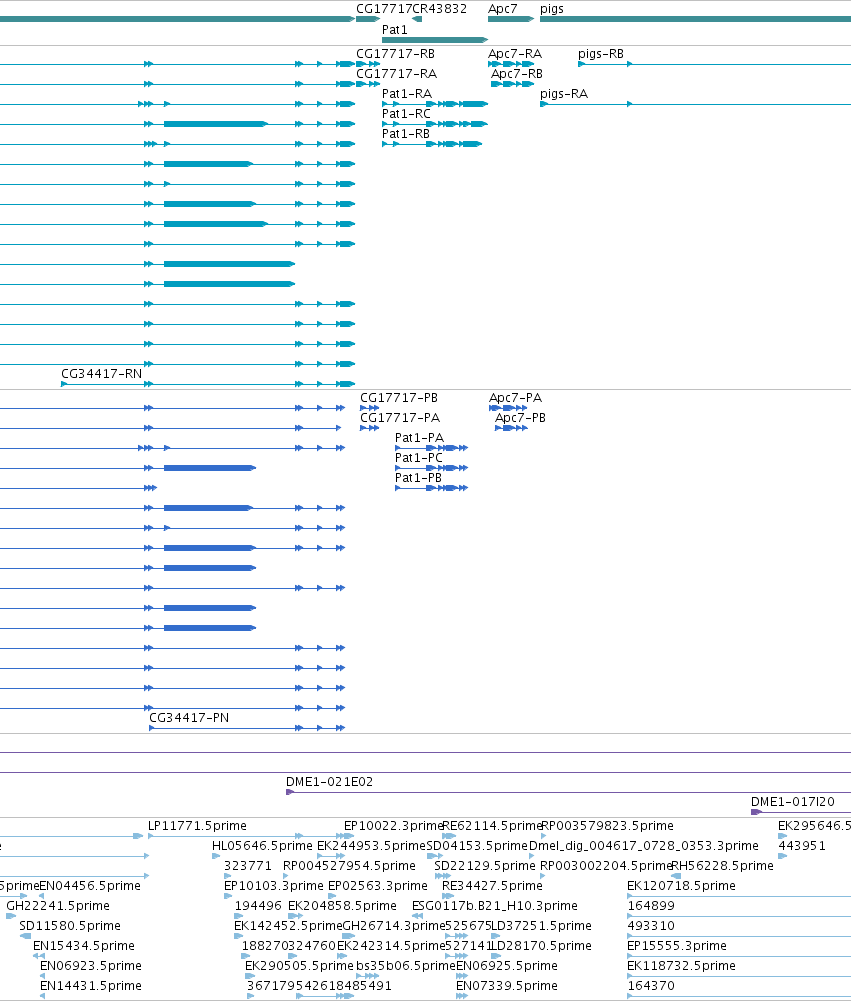Select the Apc7 gene span bar
This screenshot has height=1001, width=851.
pyautogui.click(x=511, y=19)
